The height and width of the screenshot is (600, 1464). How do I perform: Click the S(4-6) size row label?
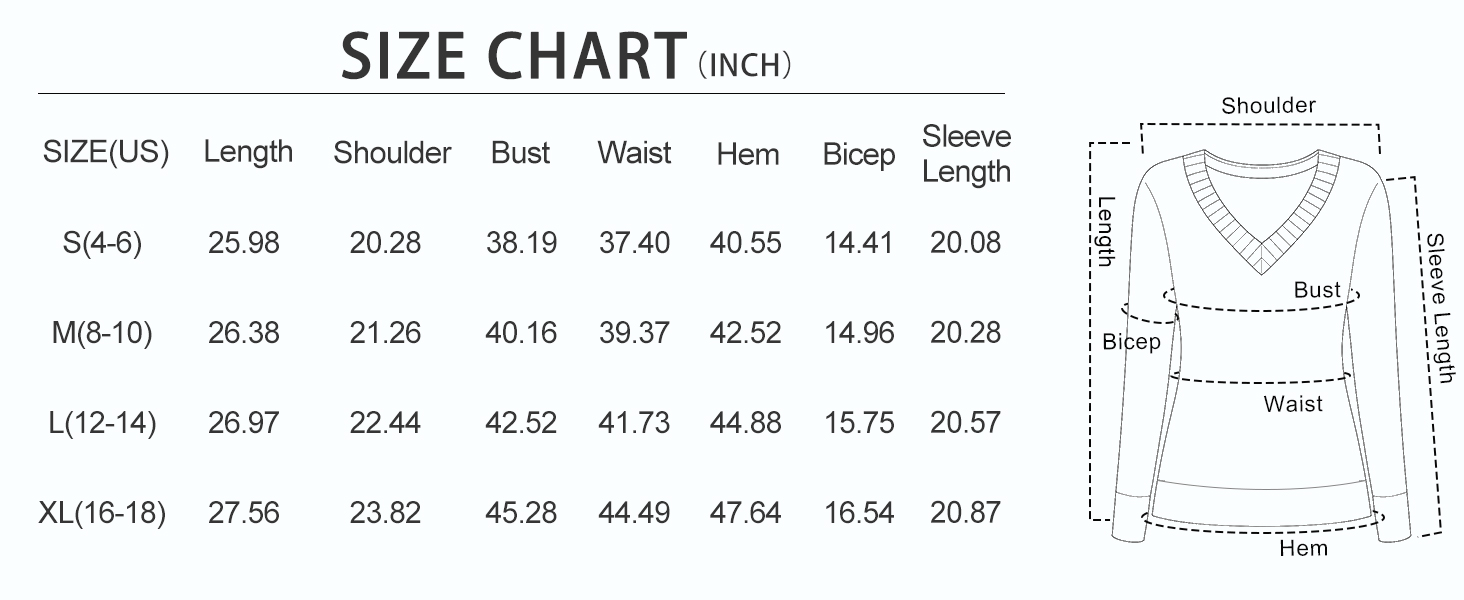click(x=102, y=243)
